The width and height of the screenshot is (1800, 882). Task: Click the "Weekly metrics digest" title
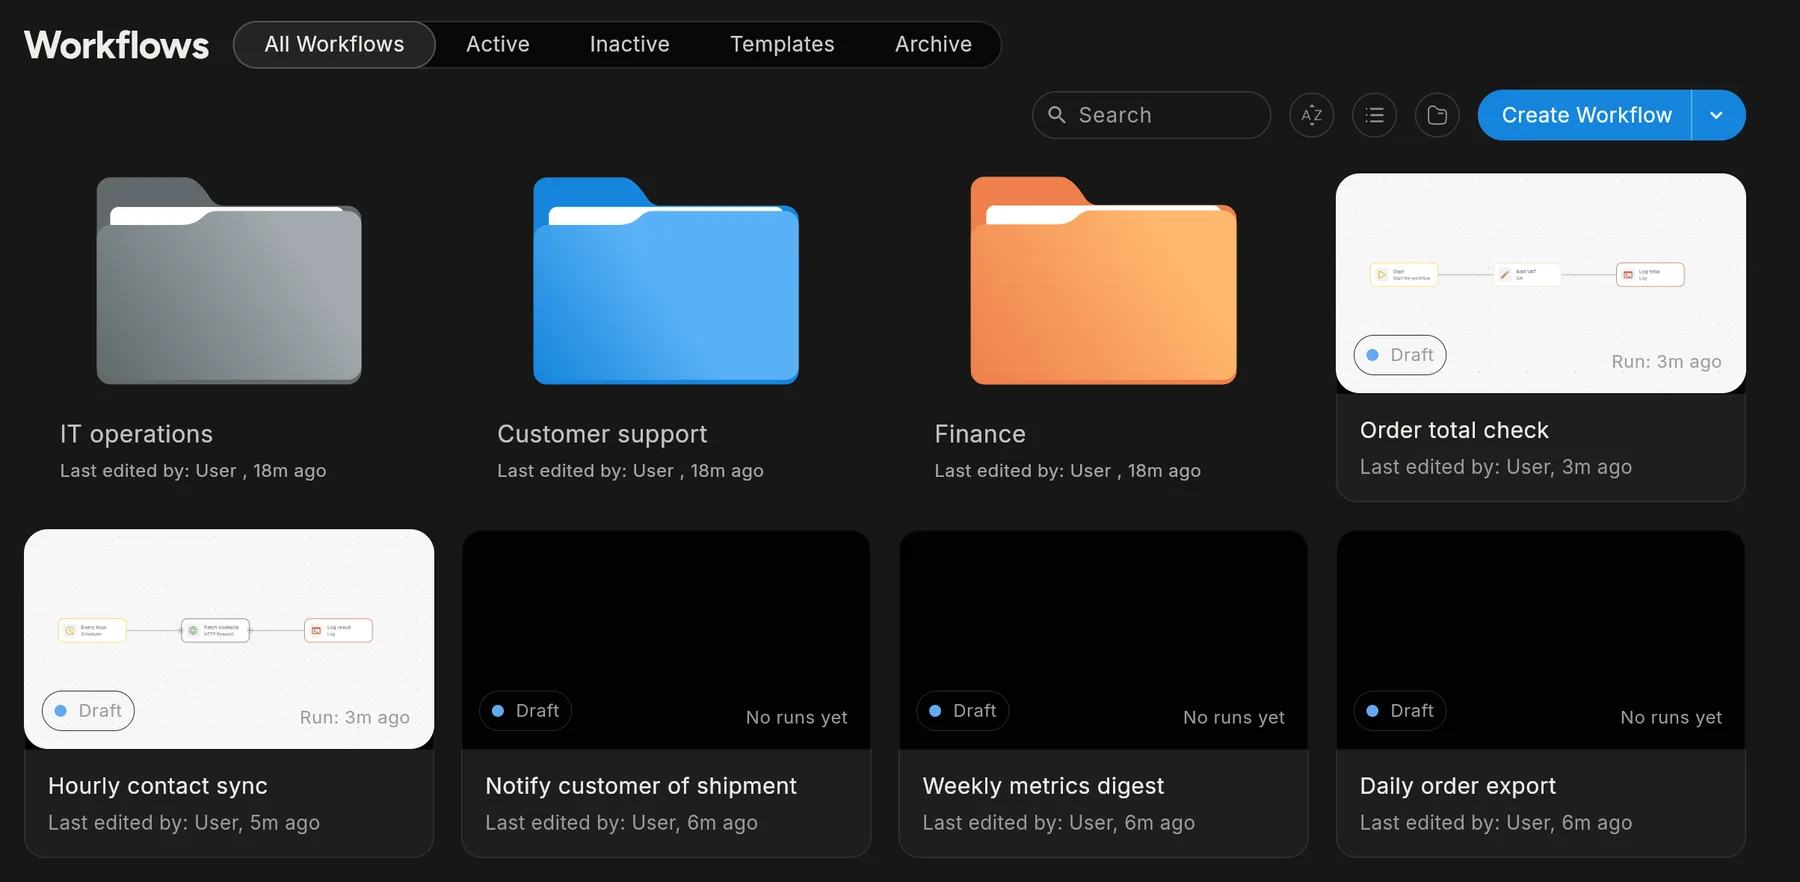1043,786
